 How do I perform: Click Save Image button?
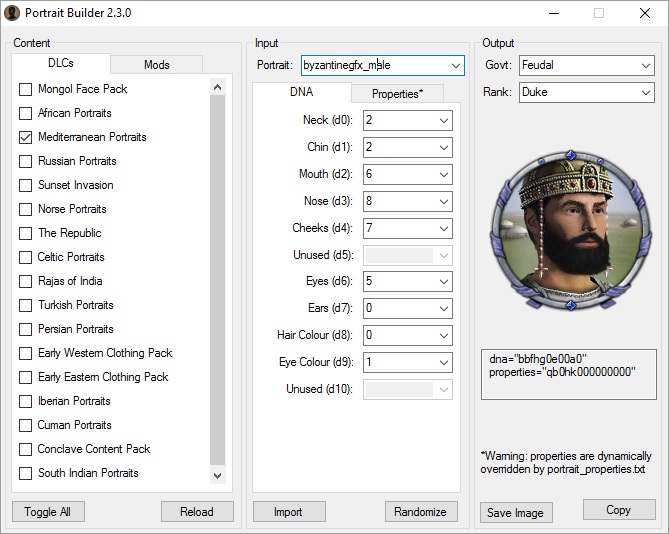(516, 513)
